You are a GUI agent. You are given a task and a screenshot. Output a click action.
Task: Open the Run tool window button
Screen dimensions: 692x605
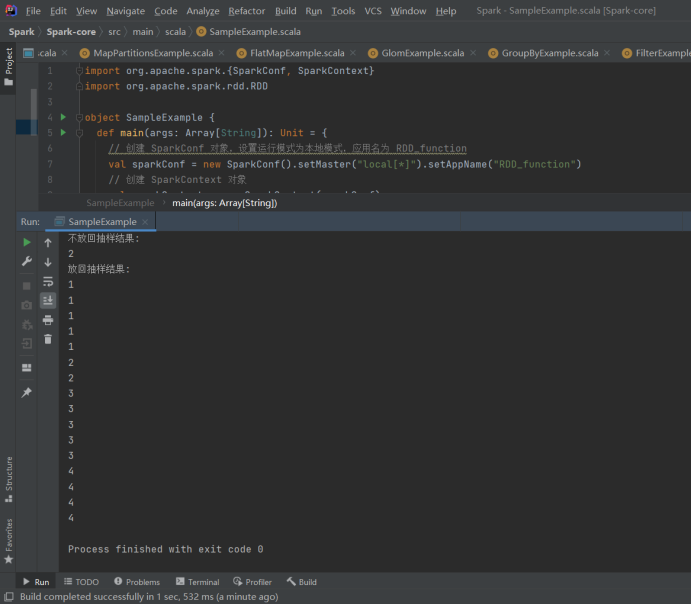pos(36,582)
